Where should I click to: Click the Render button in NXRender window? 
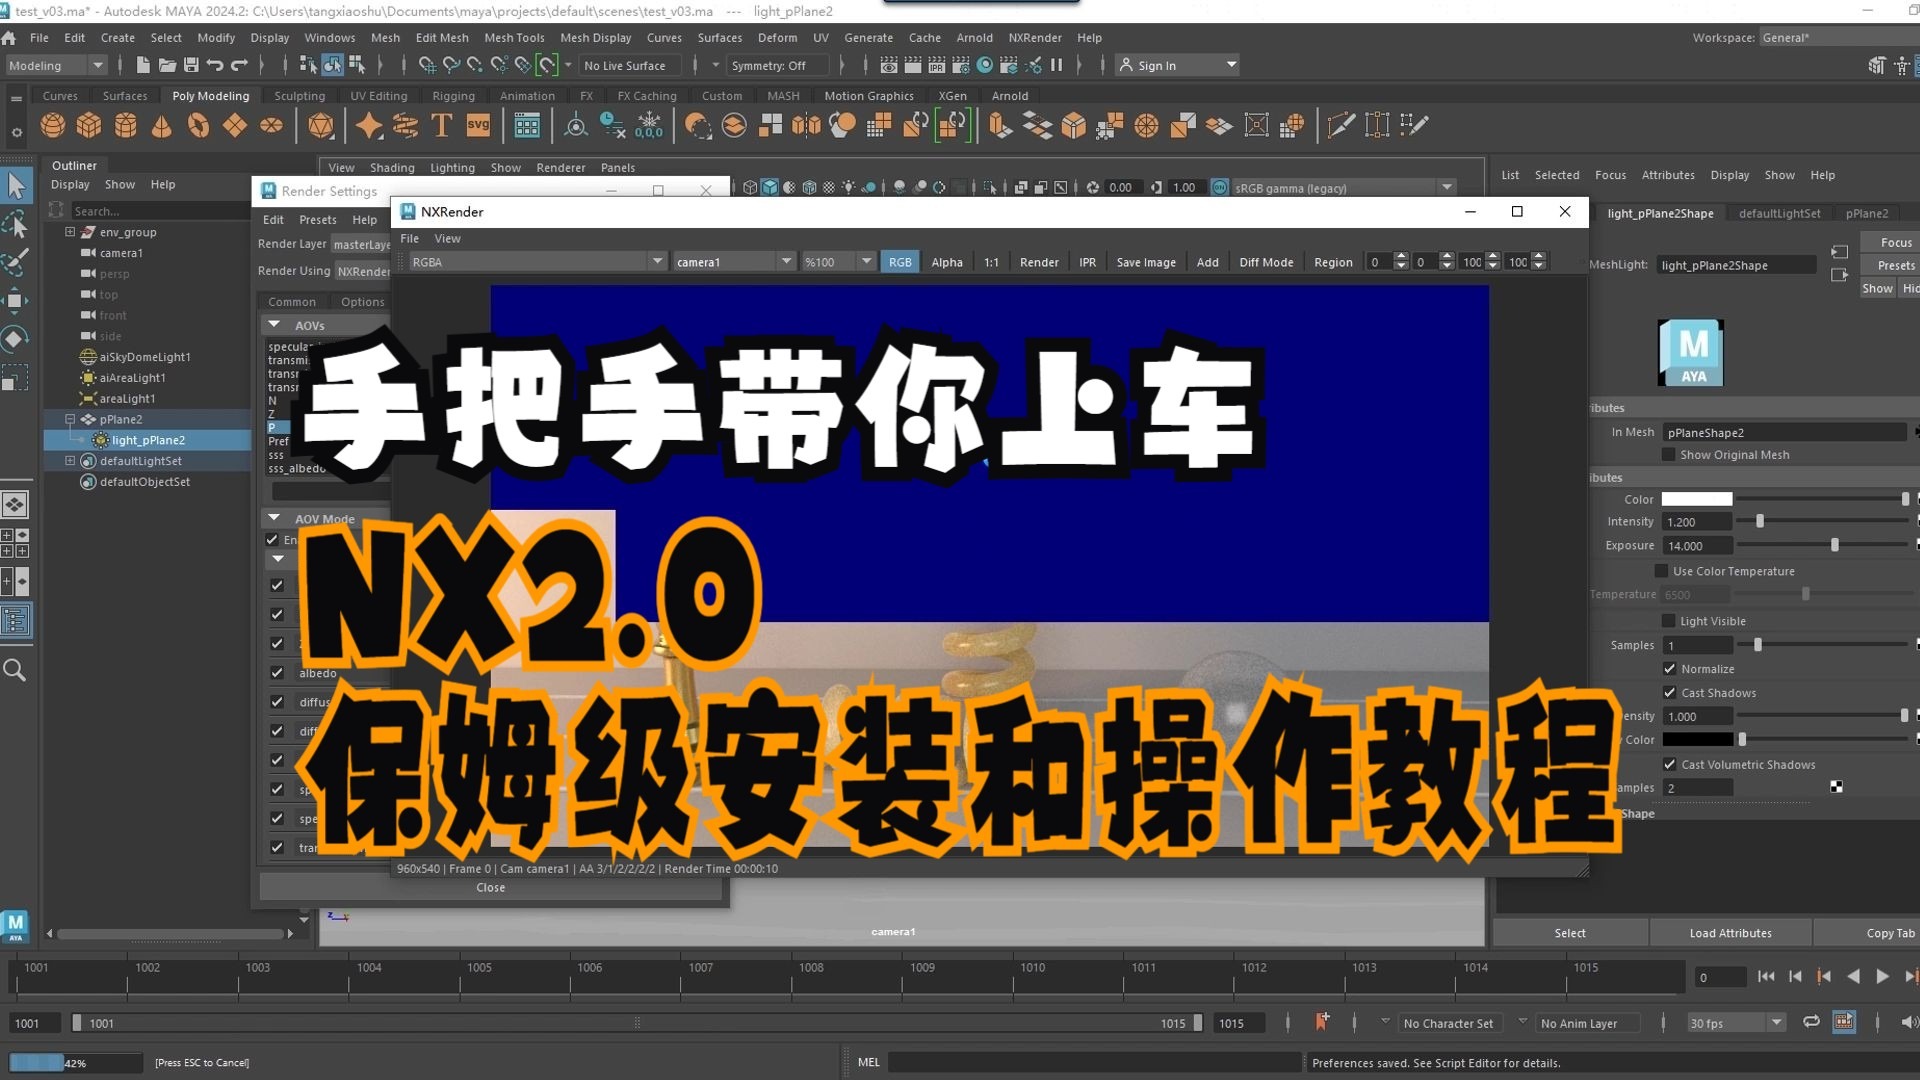[x=1039, y=261]
